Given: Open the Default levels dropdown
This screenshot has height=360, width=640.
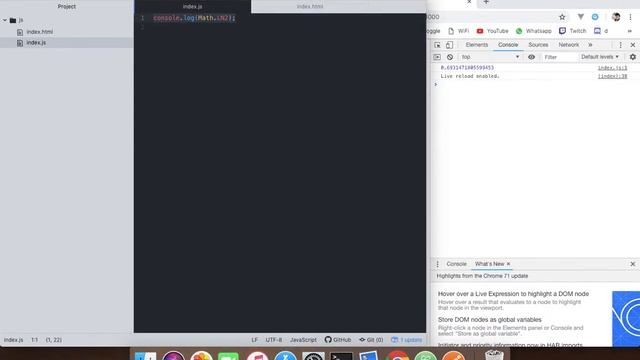Looking at the screenshot, I should [x=600, y=57].
